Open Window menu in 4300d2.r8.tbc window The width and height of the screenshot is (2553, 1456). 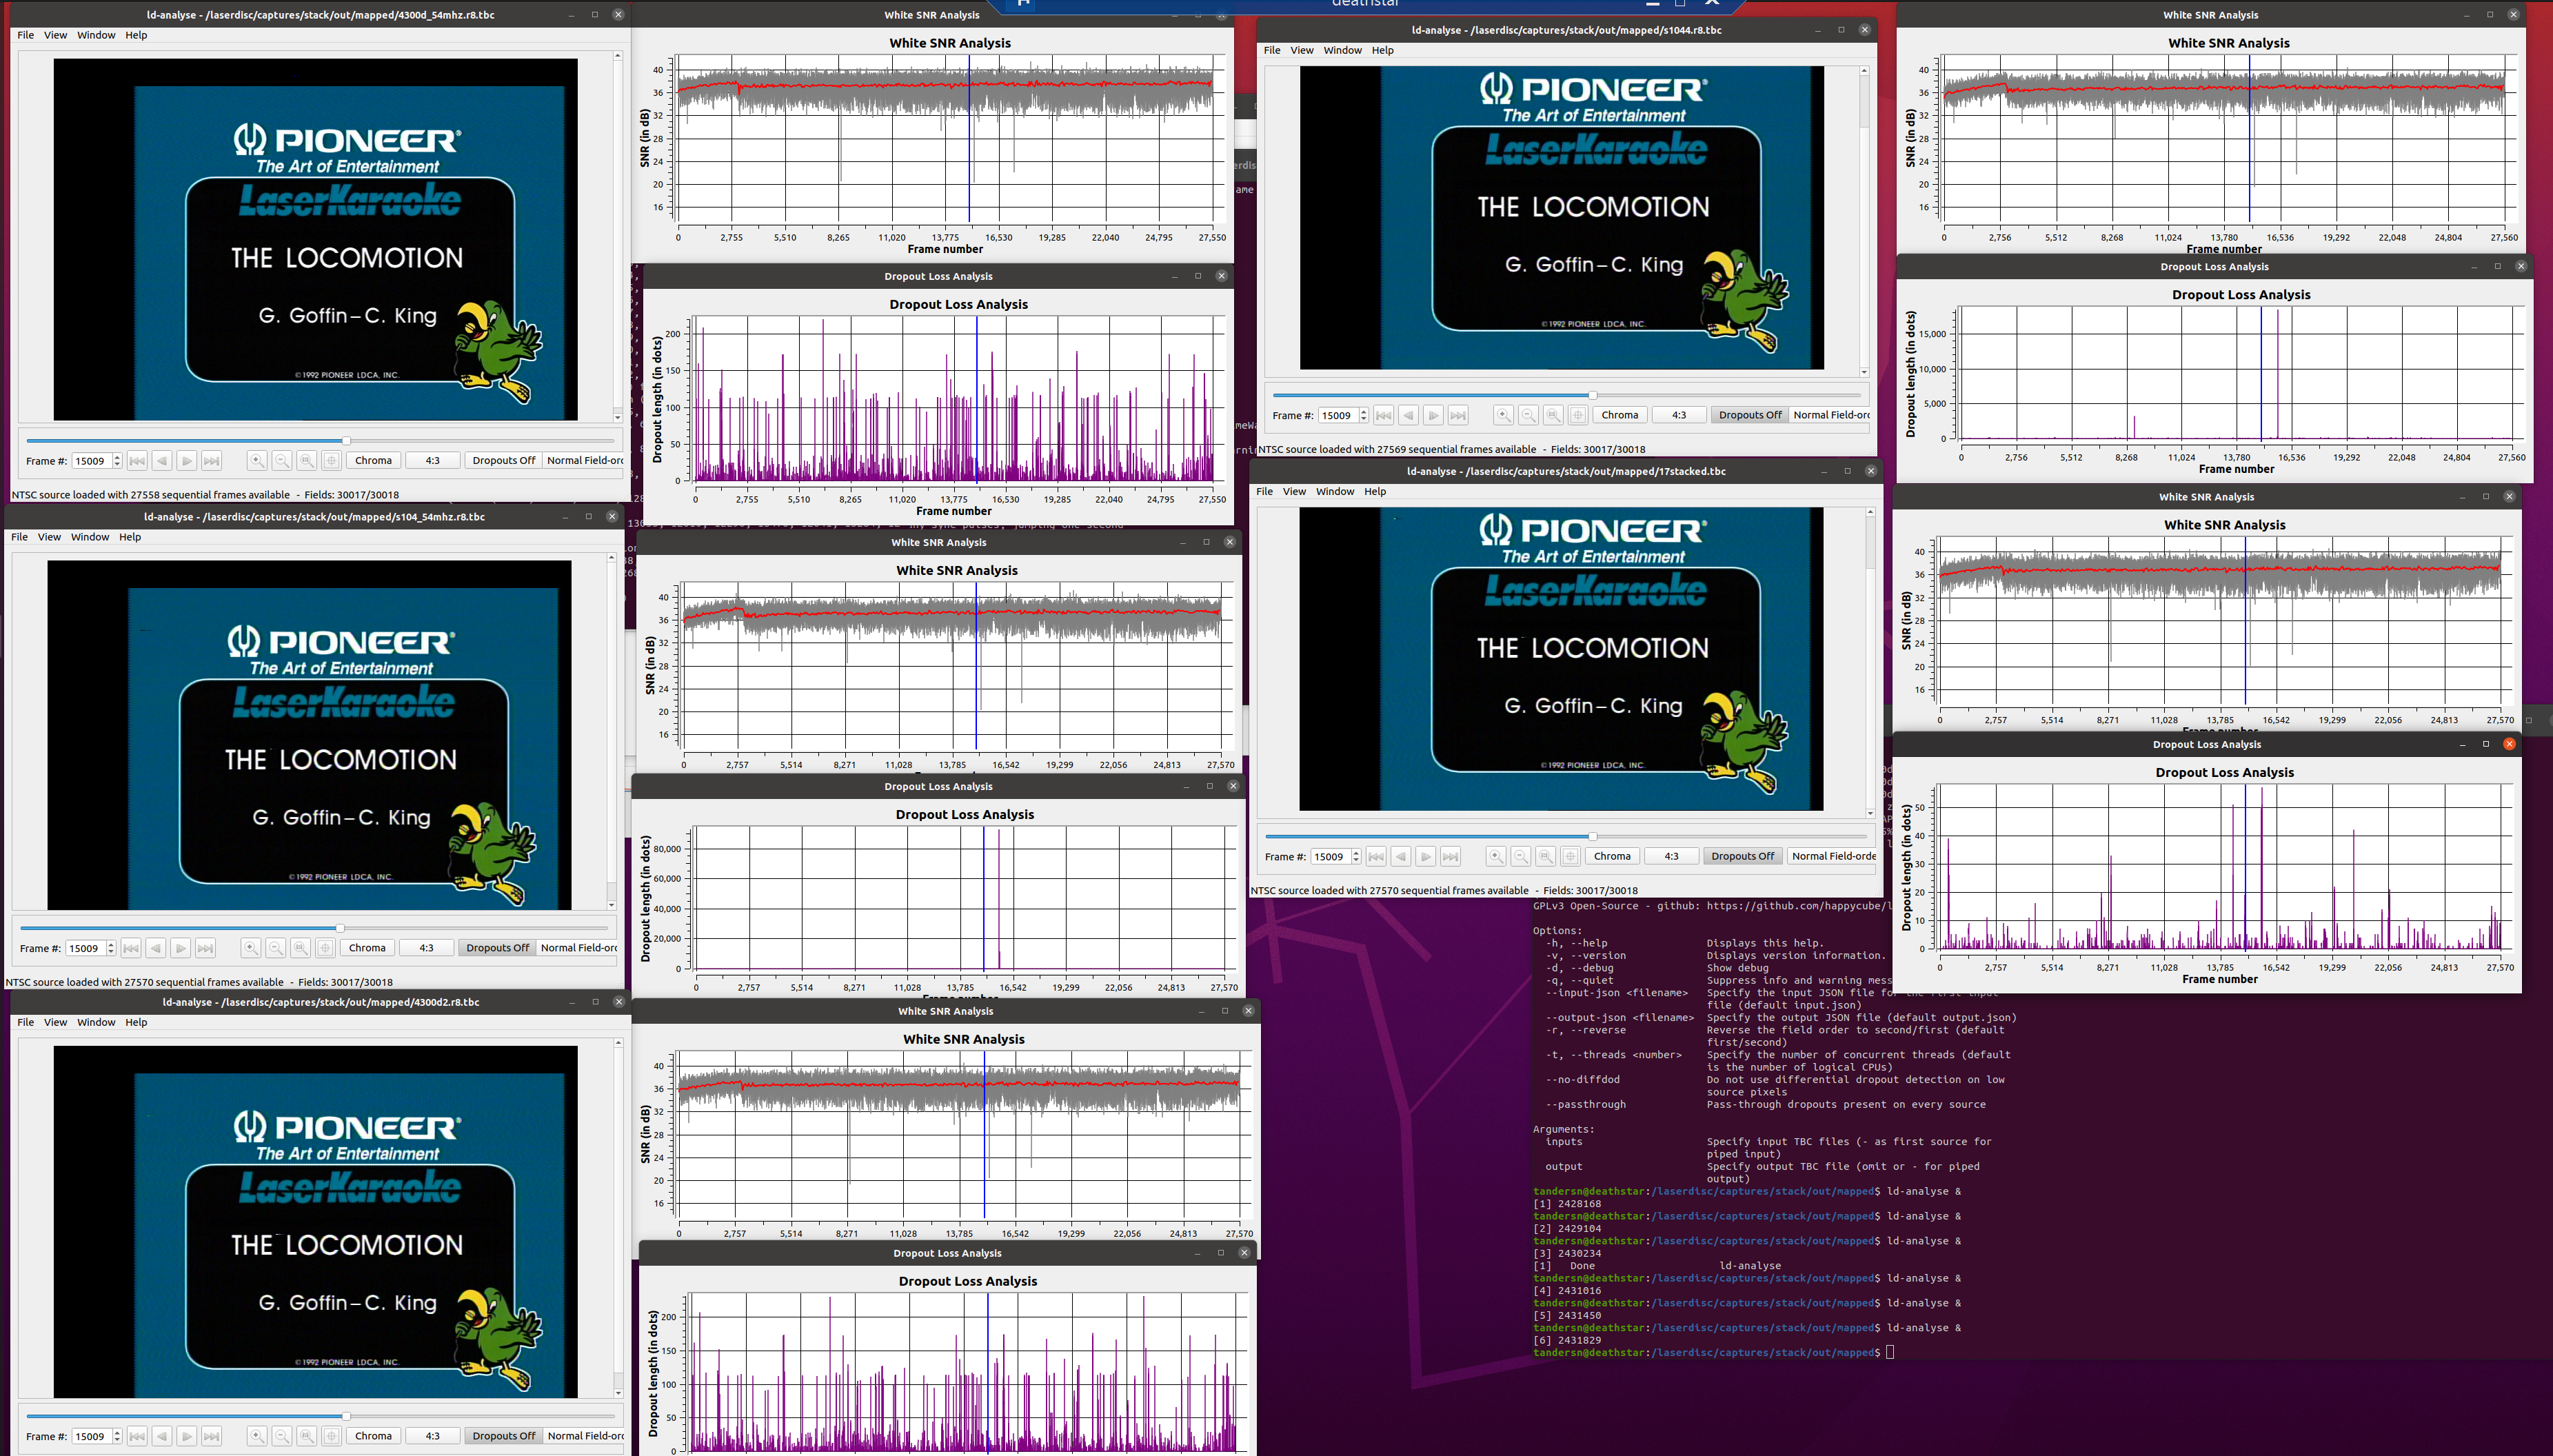tap(96, 1022)
